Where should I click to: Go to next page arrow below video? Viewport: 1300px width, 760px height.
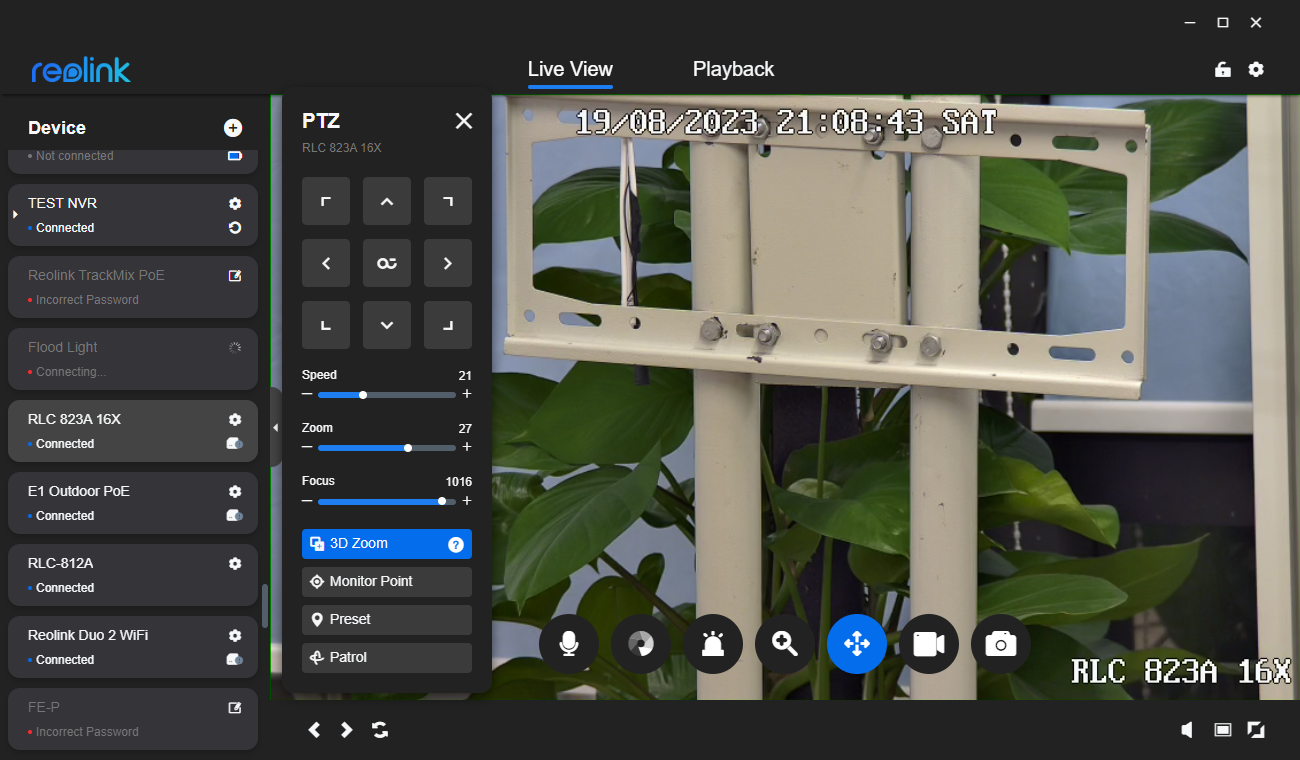tap(346, 730)
